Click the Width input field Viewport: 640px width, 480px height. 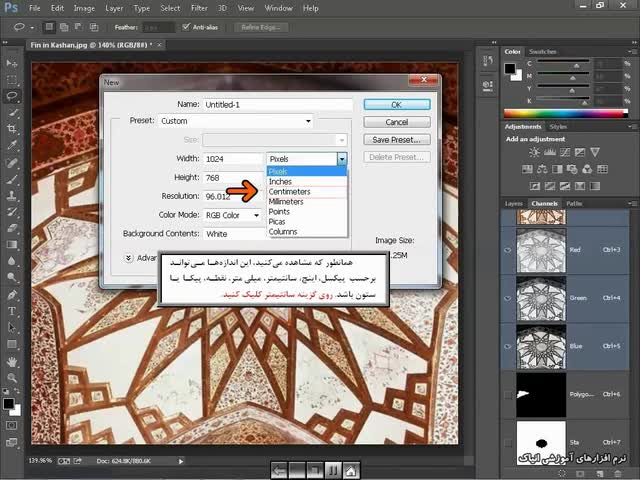pyautogui.click(x=231, y=159)
